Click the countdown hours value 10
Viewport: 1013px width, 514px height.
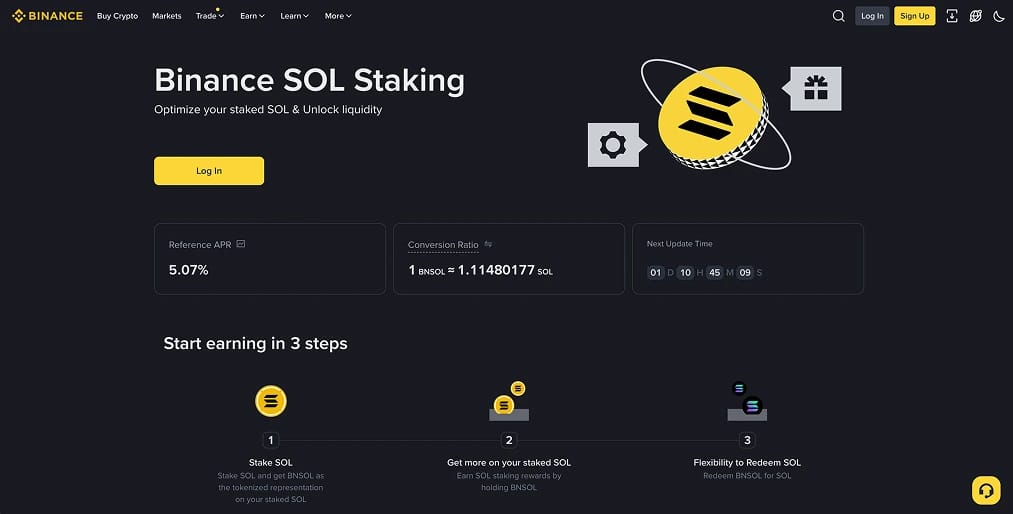tap(685, 272)
